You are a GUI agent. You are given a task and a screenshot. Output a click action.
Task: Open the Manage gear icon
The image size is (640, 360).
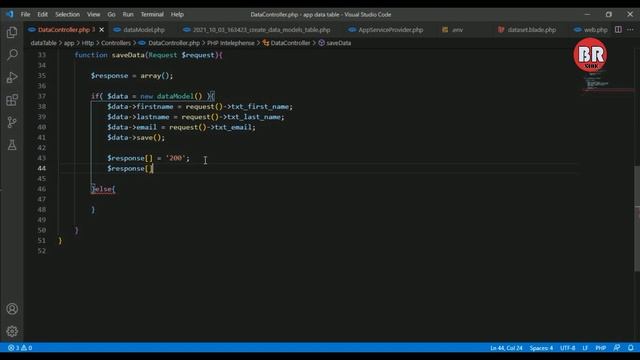click(x=12, y=331)
